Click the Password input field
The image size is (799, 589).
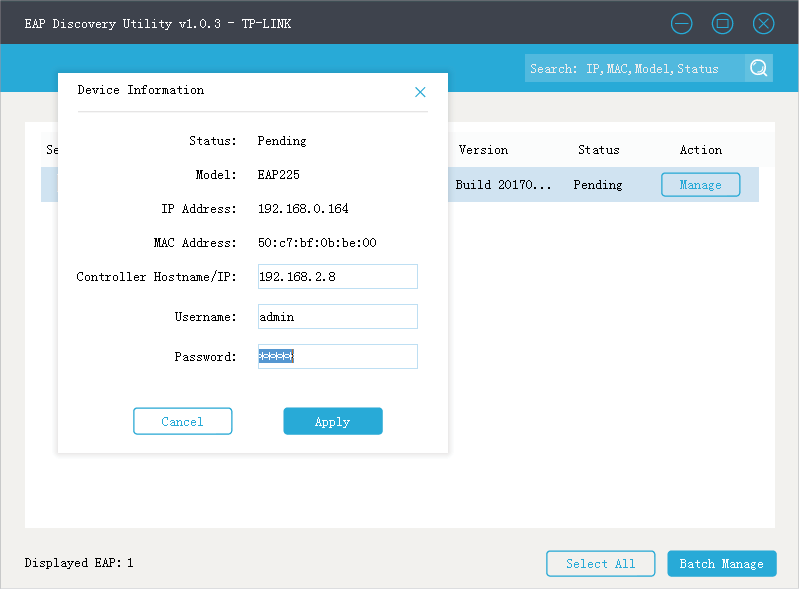338,356
